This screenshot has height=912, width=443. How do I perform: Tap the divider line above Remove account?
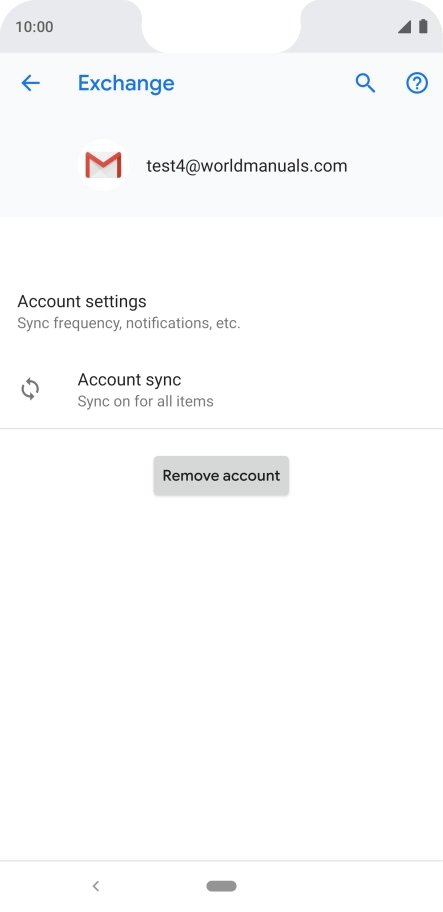click(x=222, y=429)
